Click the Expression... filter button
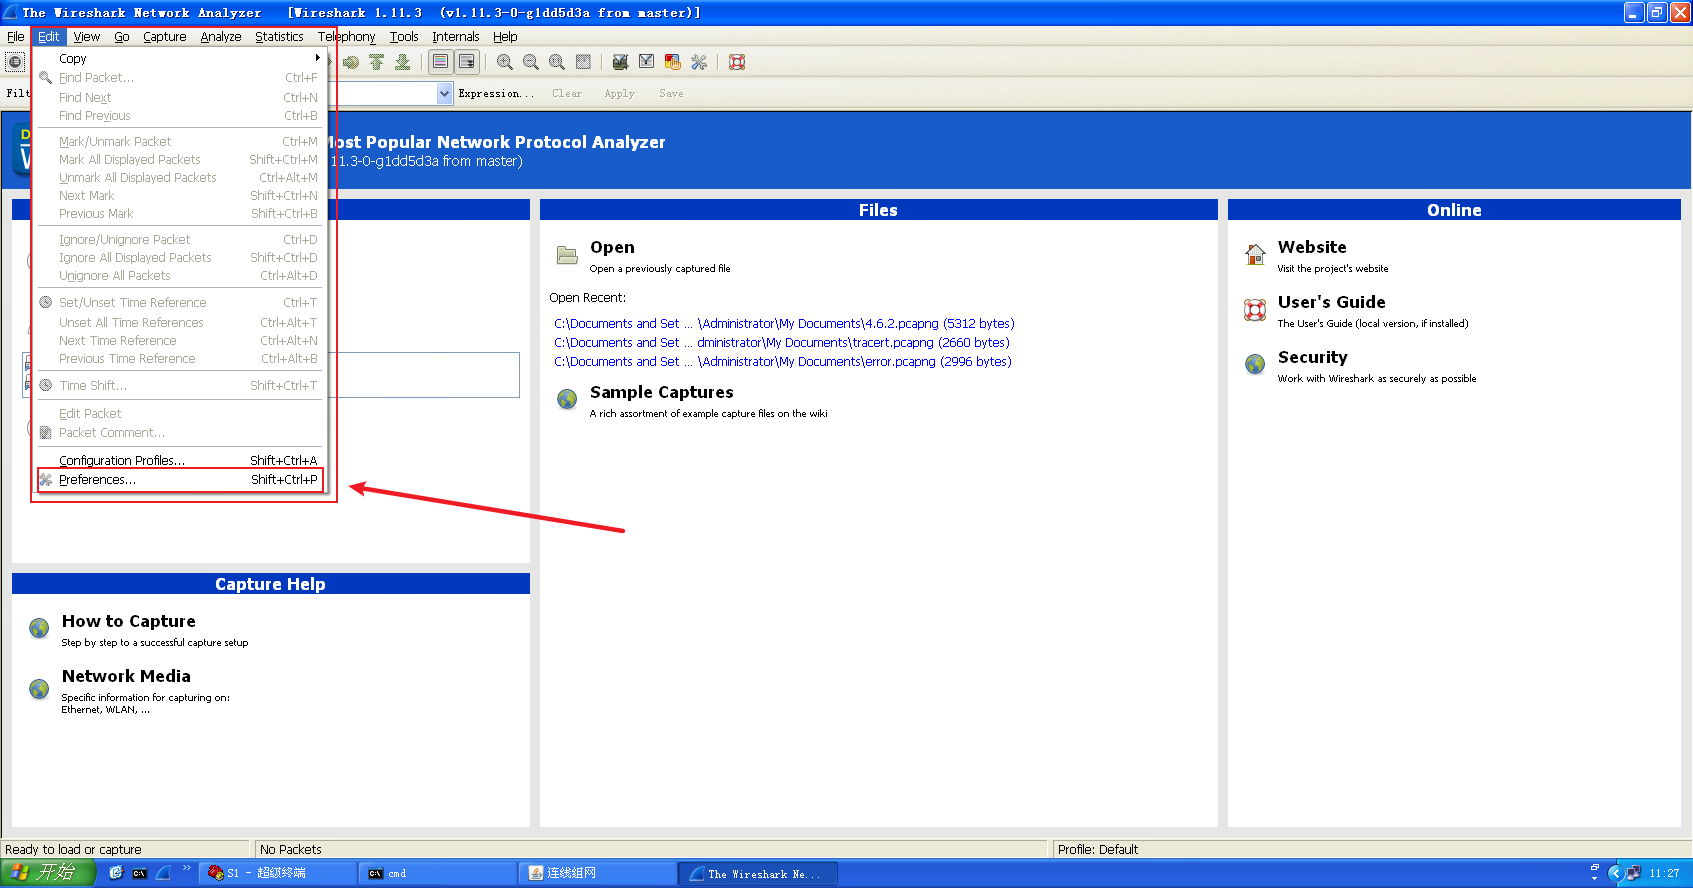Image resolution: width=1693 pixels, height=888 pixels. pyautogui.click(x=496, y=93)
